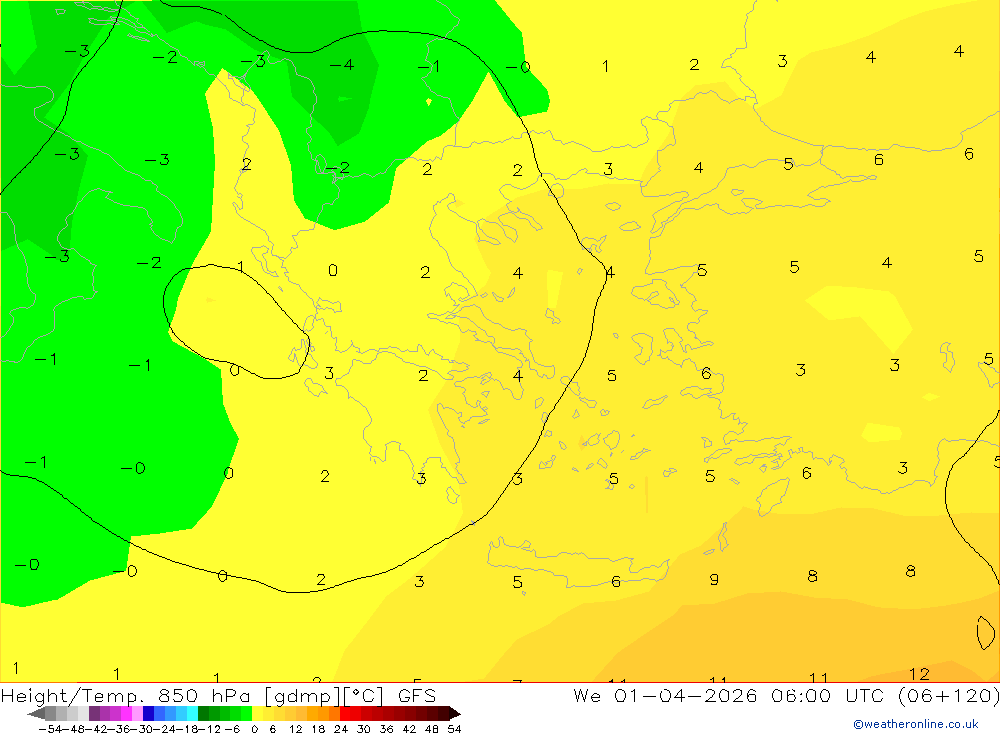Click the 'Height/Temp. 850 hPa' chart title
The image size is (1000, 733).
tap(128, 695)
